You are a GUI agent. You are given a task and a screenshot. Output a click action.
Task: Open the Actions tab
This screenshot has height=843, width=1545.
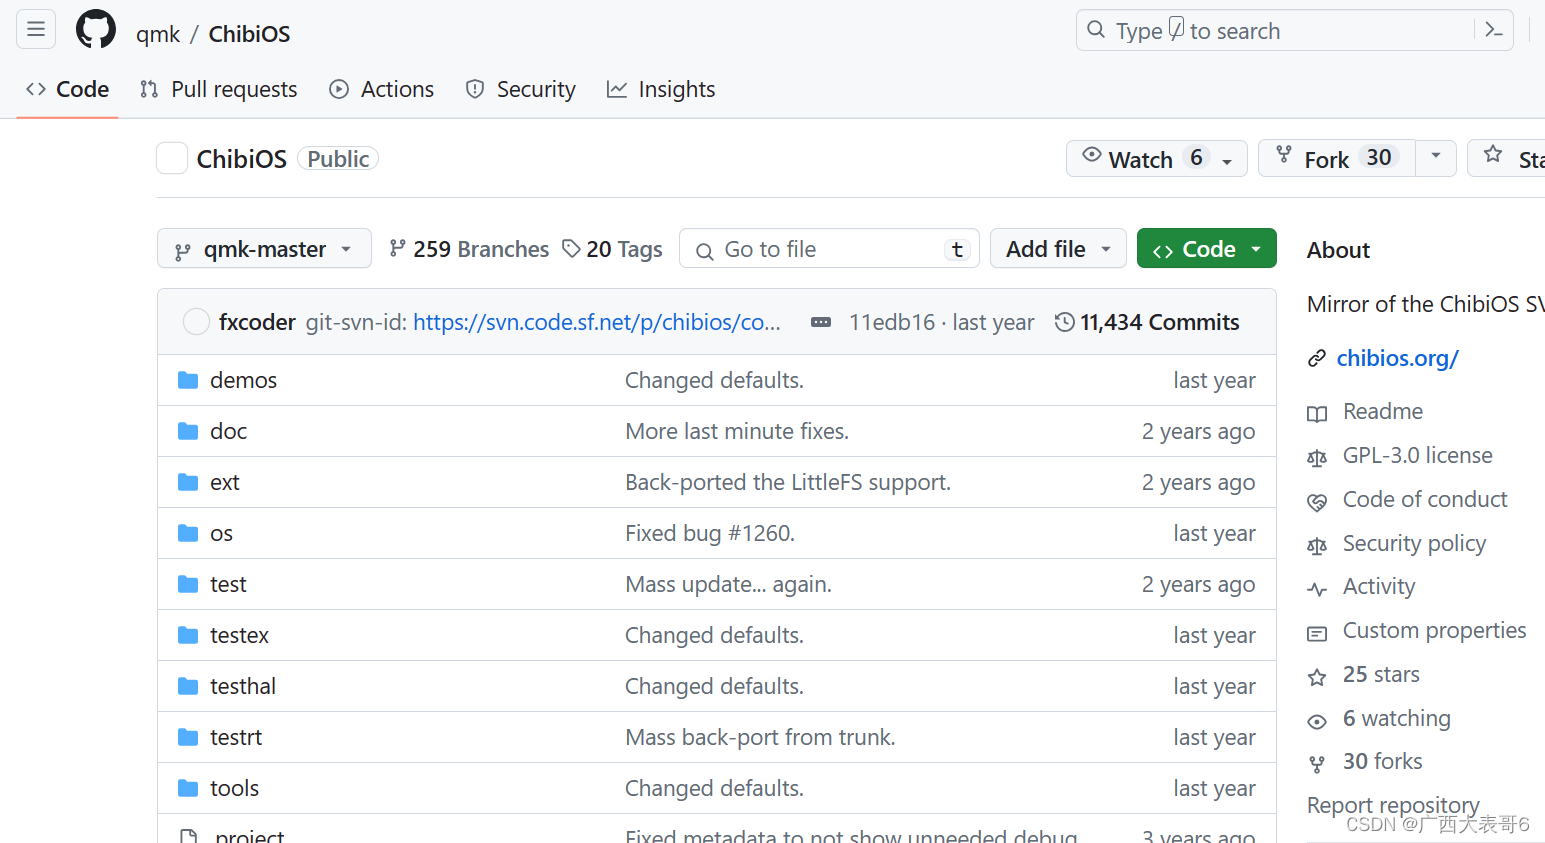click(x=382, y=89)
